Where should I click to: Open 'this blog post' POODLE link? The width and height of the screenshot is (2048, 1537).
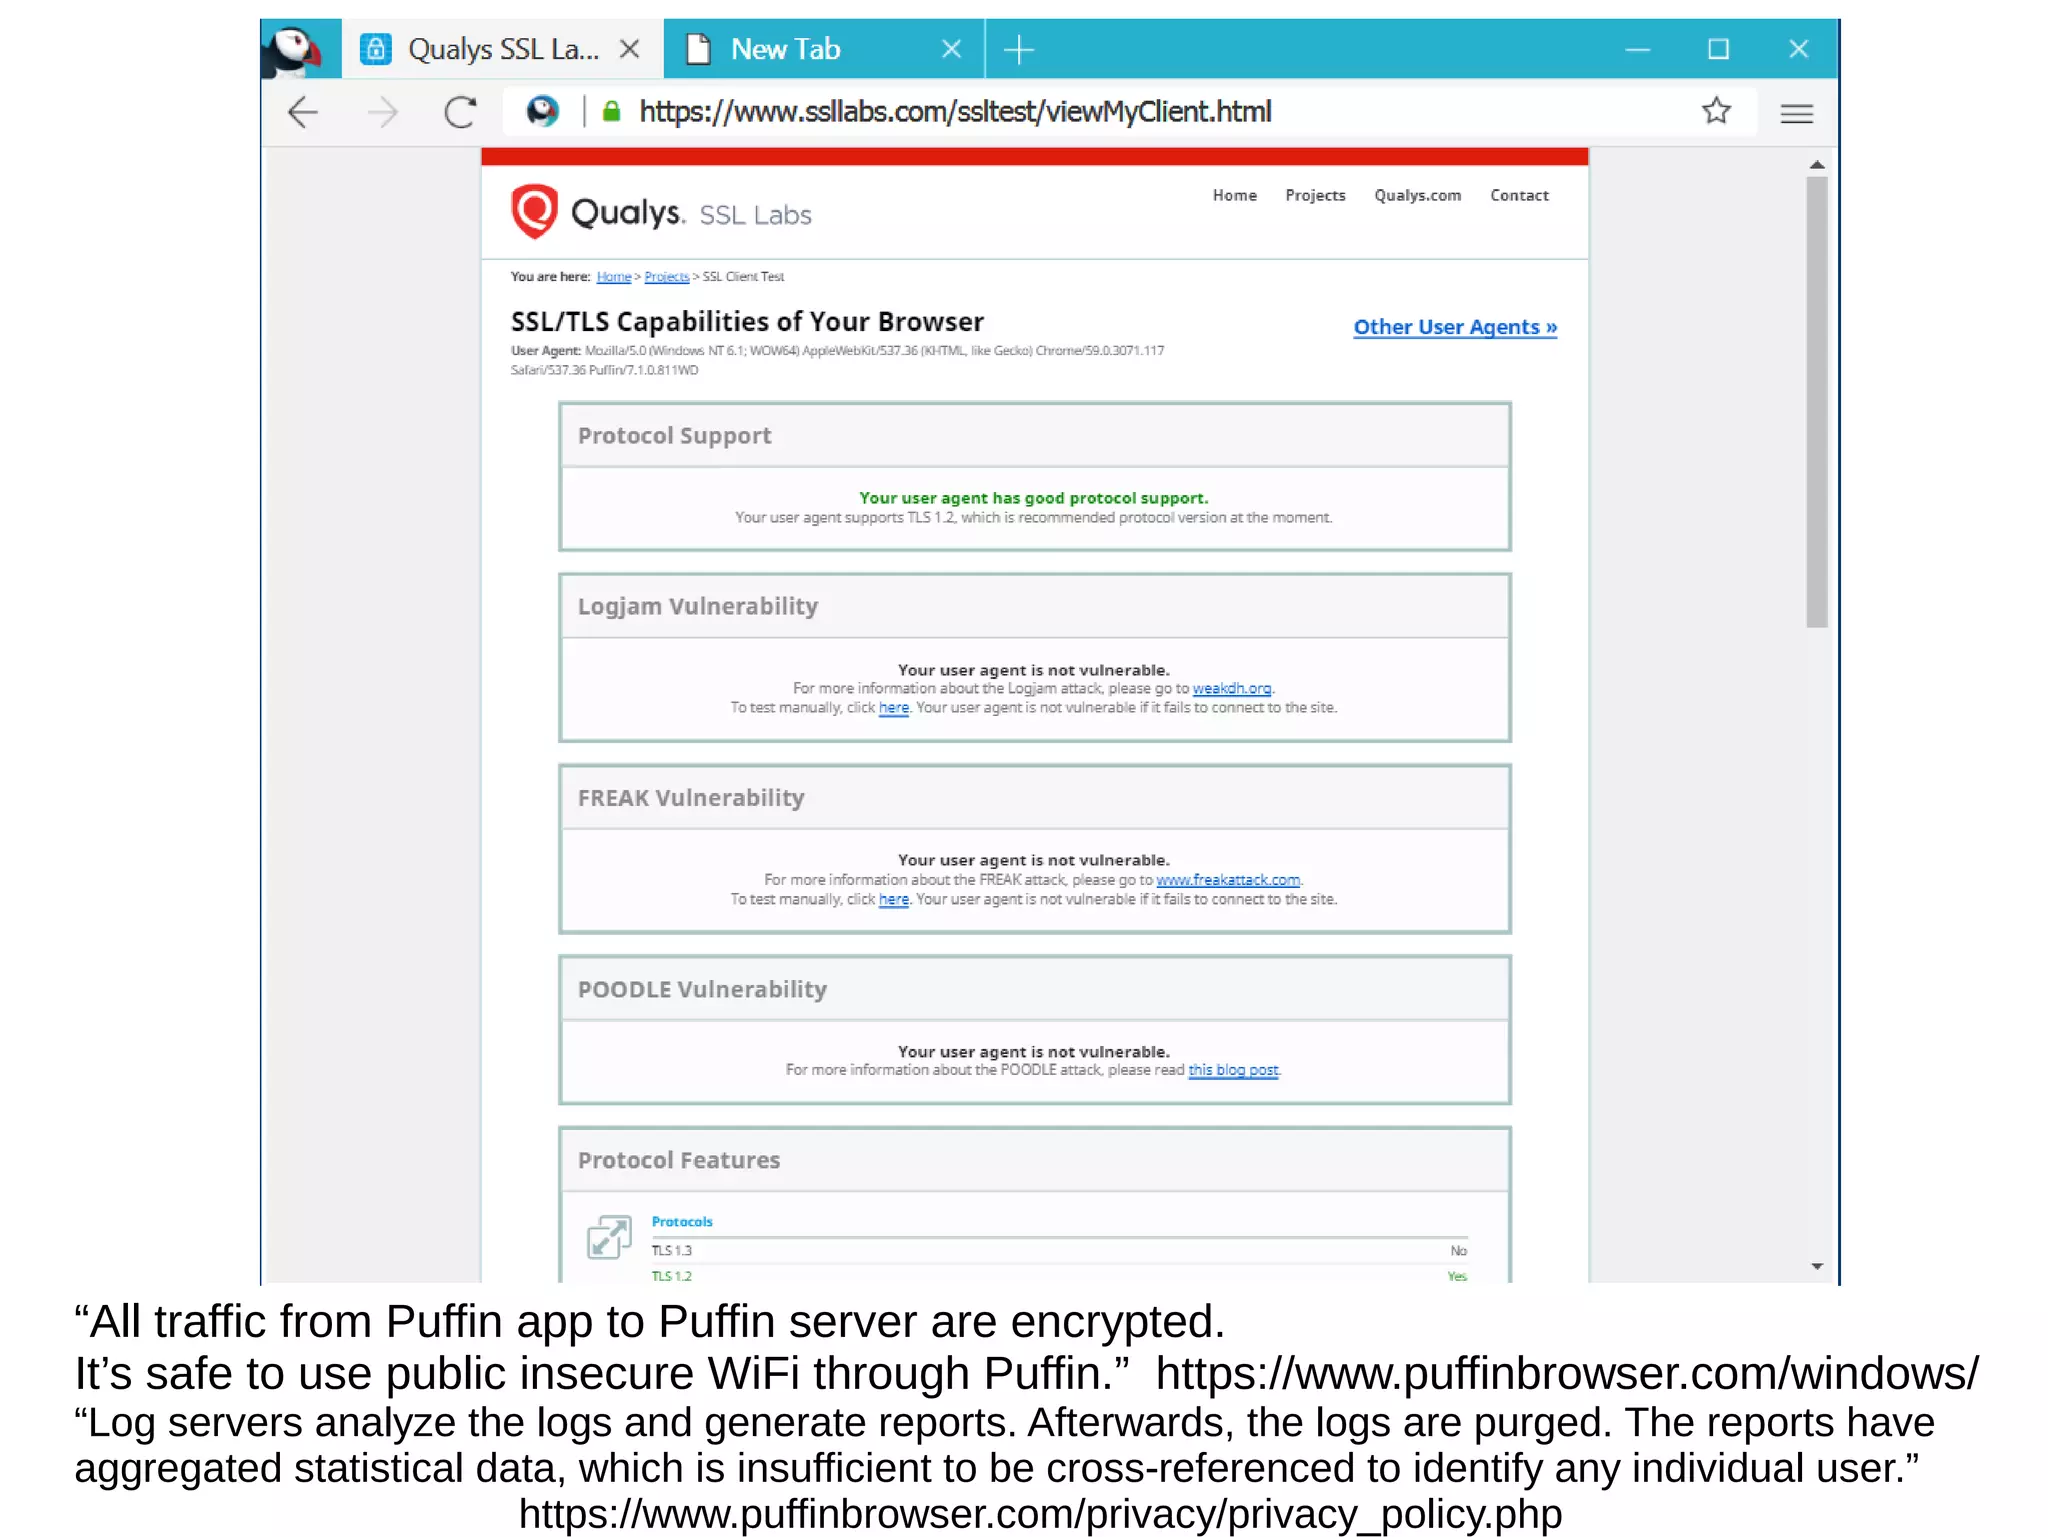[1233, 1070]
